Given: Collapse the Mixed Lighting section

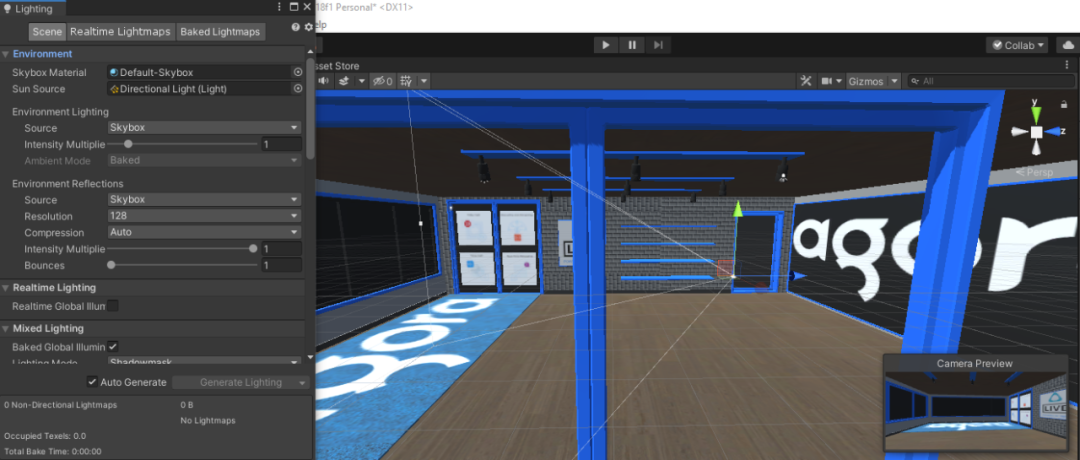Looking at the screenshot, I should point(6,328).
